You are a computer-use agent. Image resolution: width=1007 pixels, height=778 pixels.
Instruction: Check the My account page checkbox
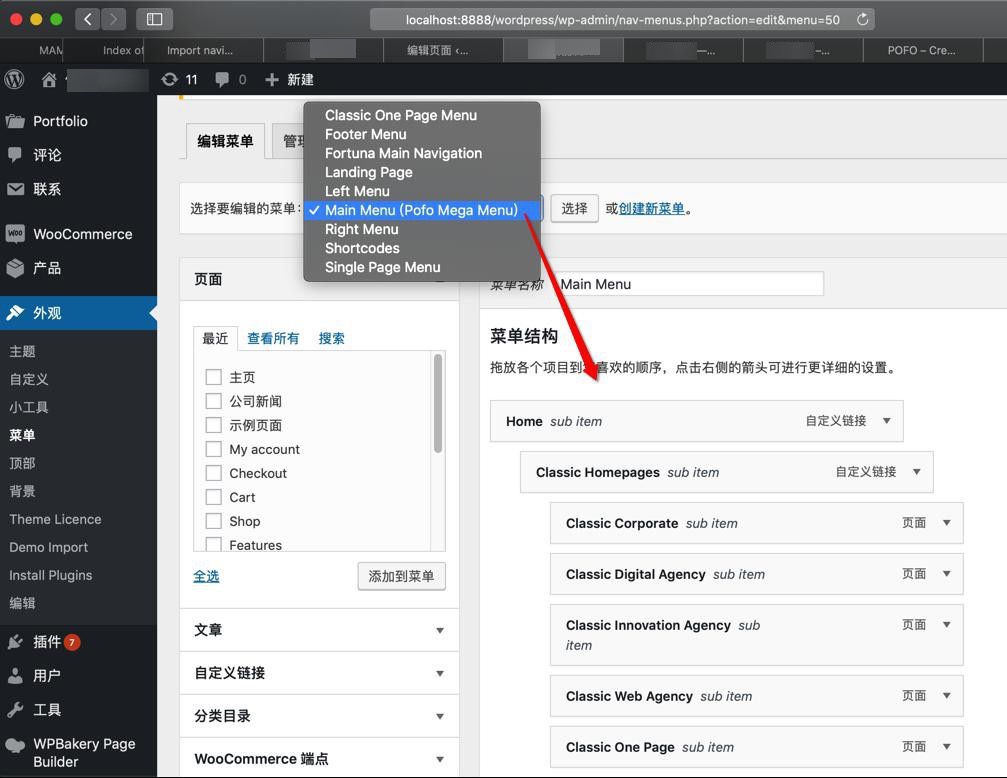213,449
